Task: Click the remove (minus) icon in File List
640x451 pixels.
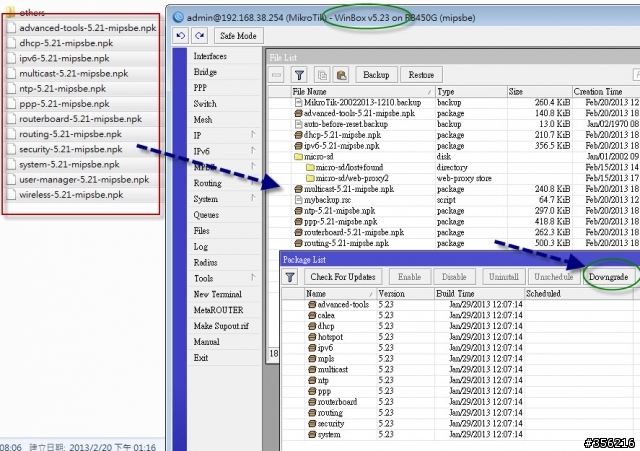Action: click(277, 75)
